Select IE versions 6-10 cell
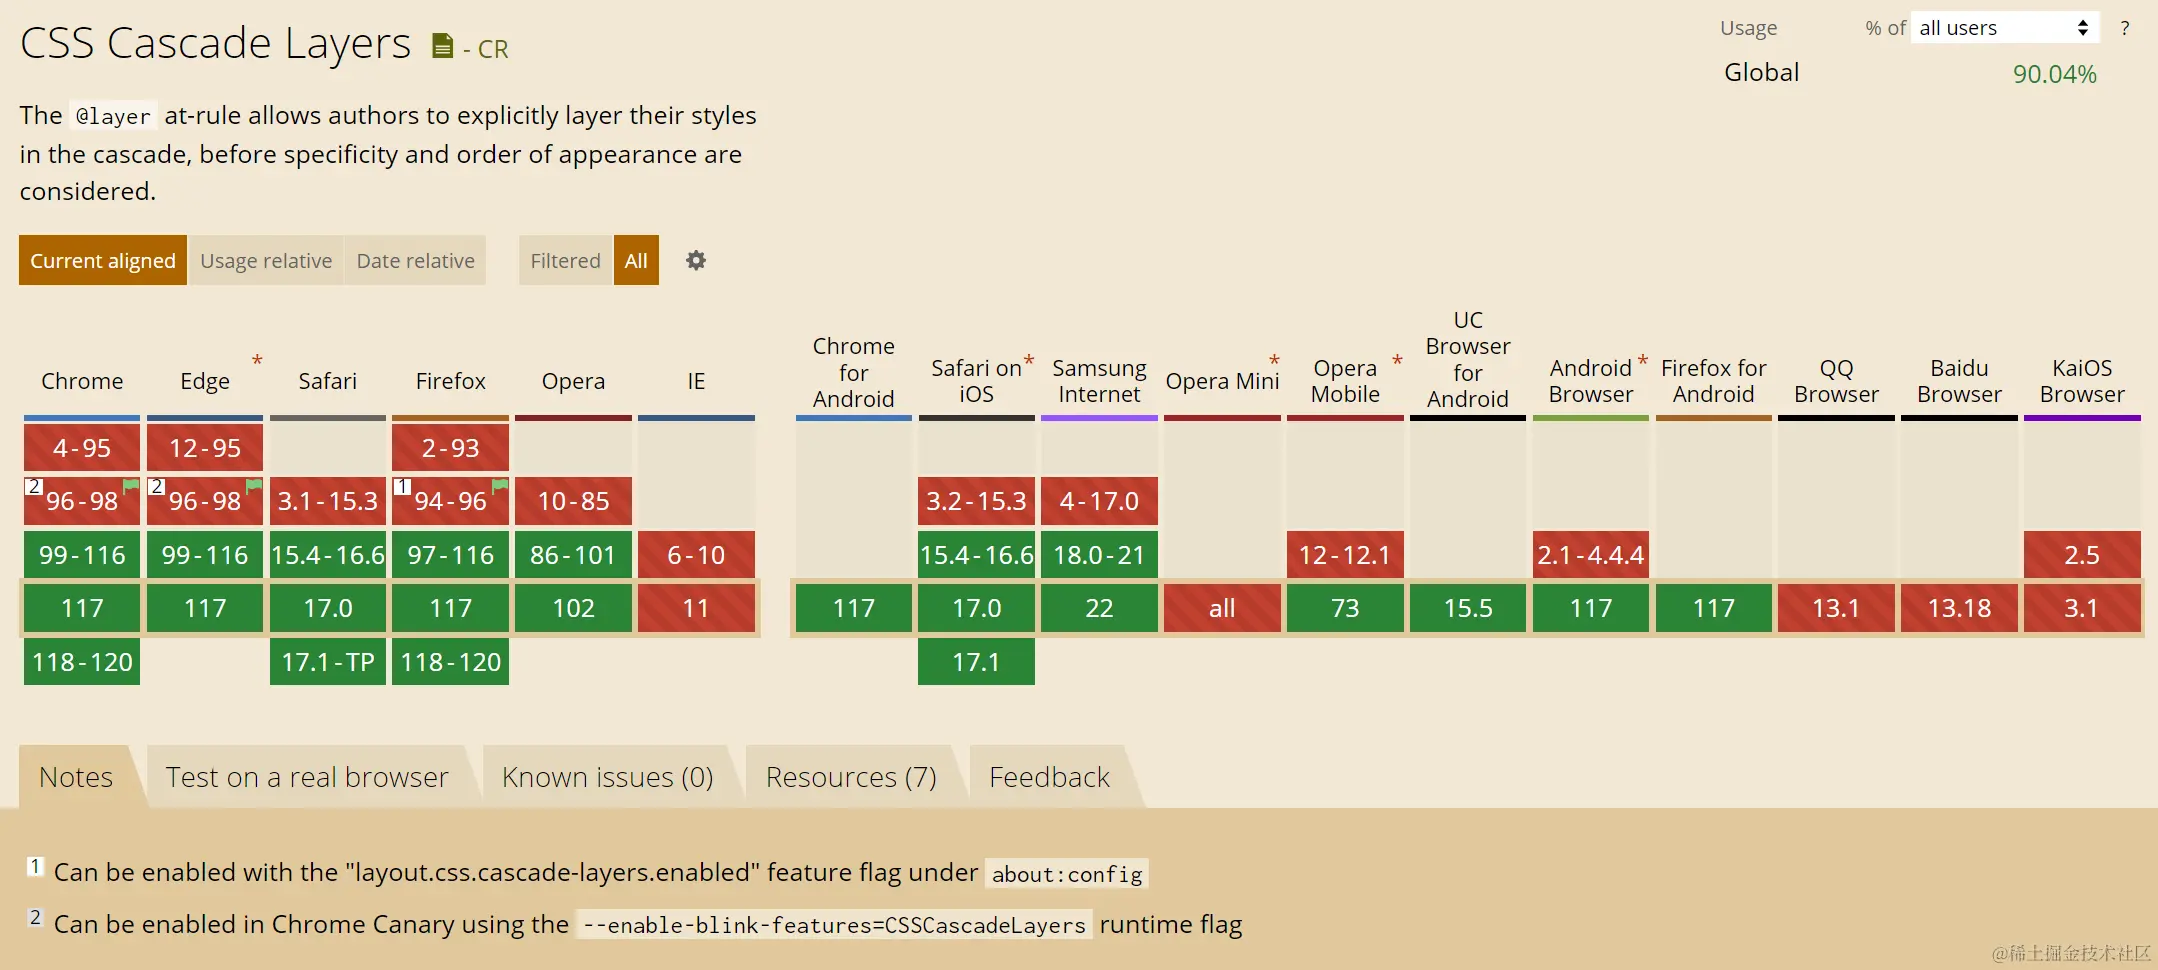The height and width of the screenshot is (970, 2158). click(x=696, y=555)
